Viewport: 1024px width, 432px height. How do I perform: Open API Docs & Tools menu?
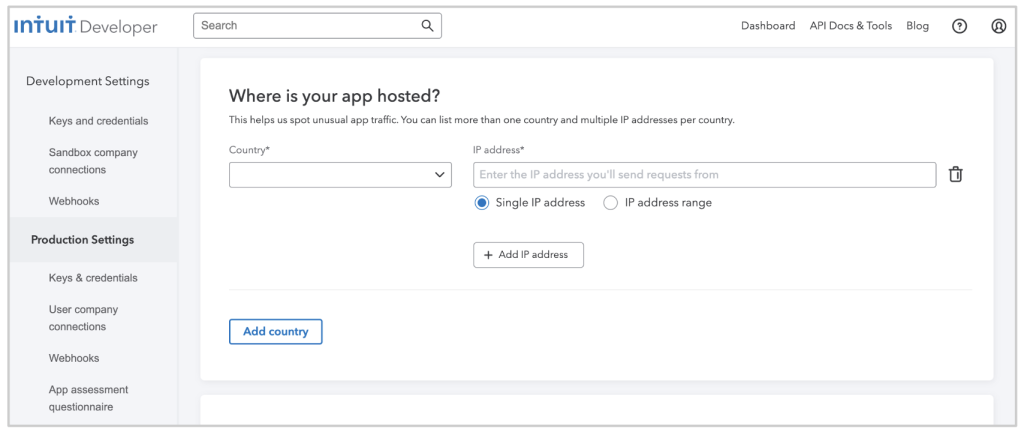tap(851, 26)
